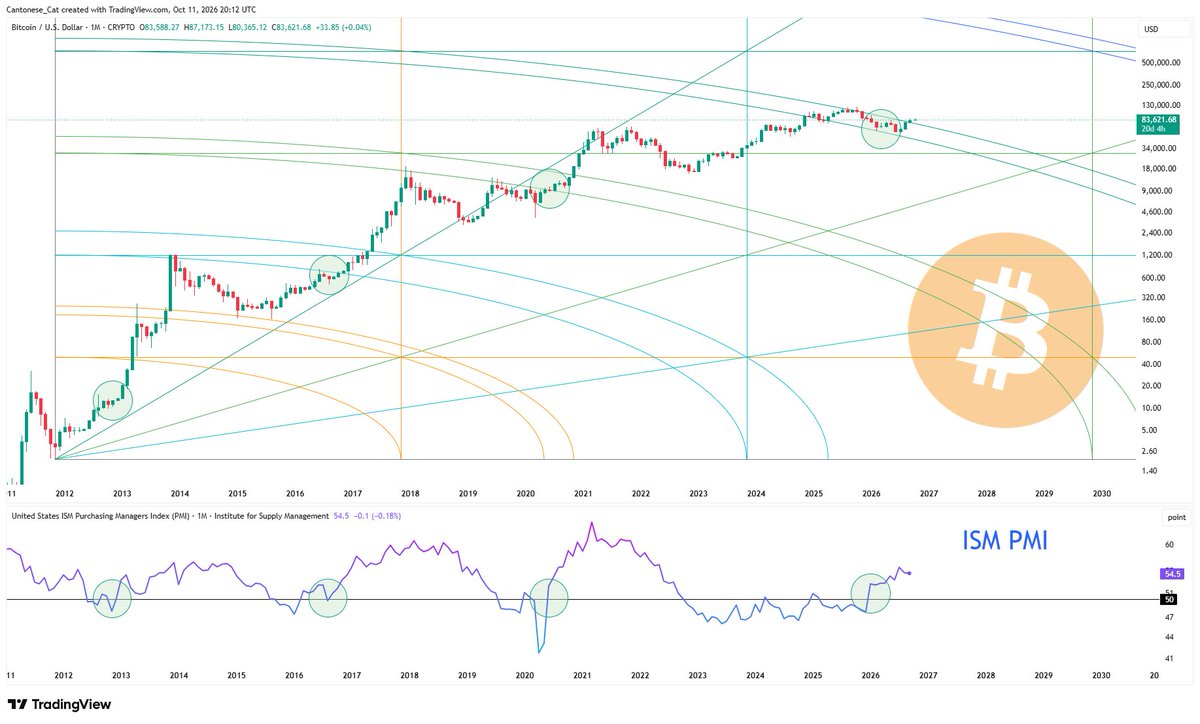
Task: Click 2026 on the Bitcoin pane time axis
Action: 871,494
